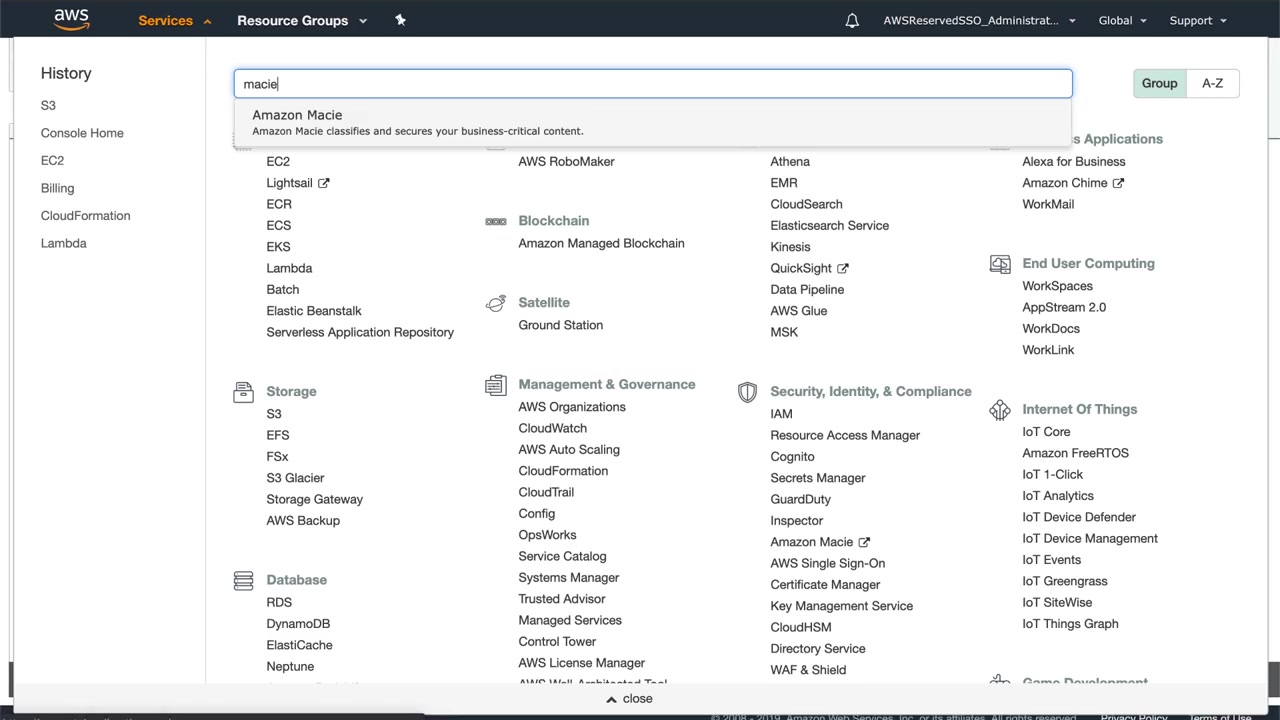1280x720 pixels.
Task: Click the Satellite category icon
Action: [495, 303]
